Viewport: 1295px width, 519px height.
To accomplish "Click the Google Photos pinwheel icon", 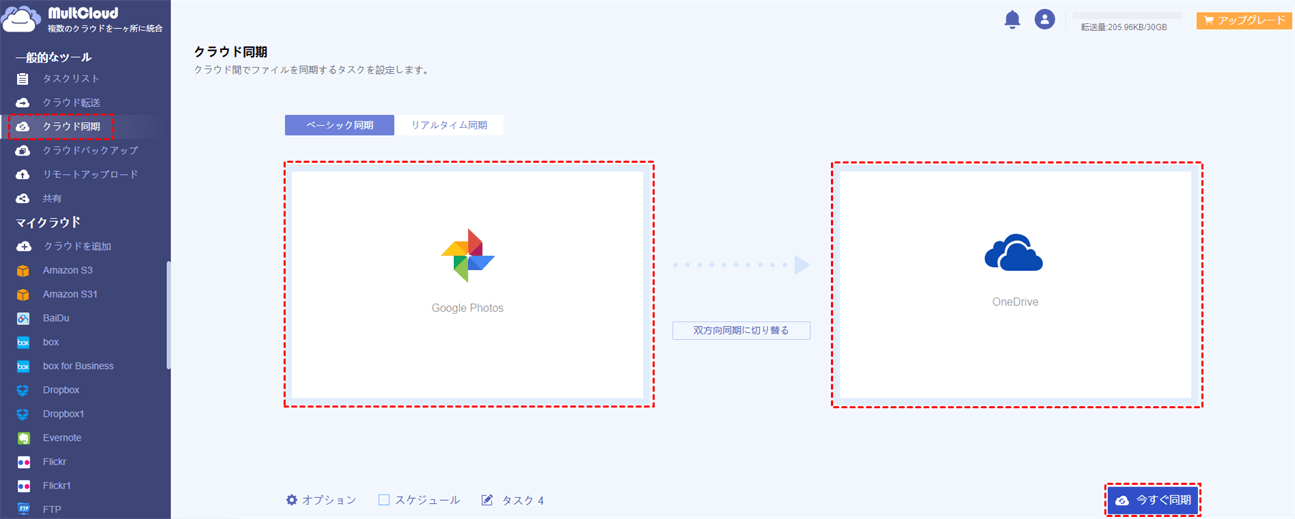I will [x=468, y=256].
